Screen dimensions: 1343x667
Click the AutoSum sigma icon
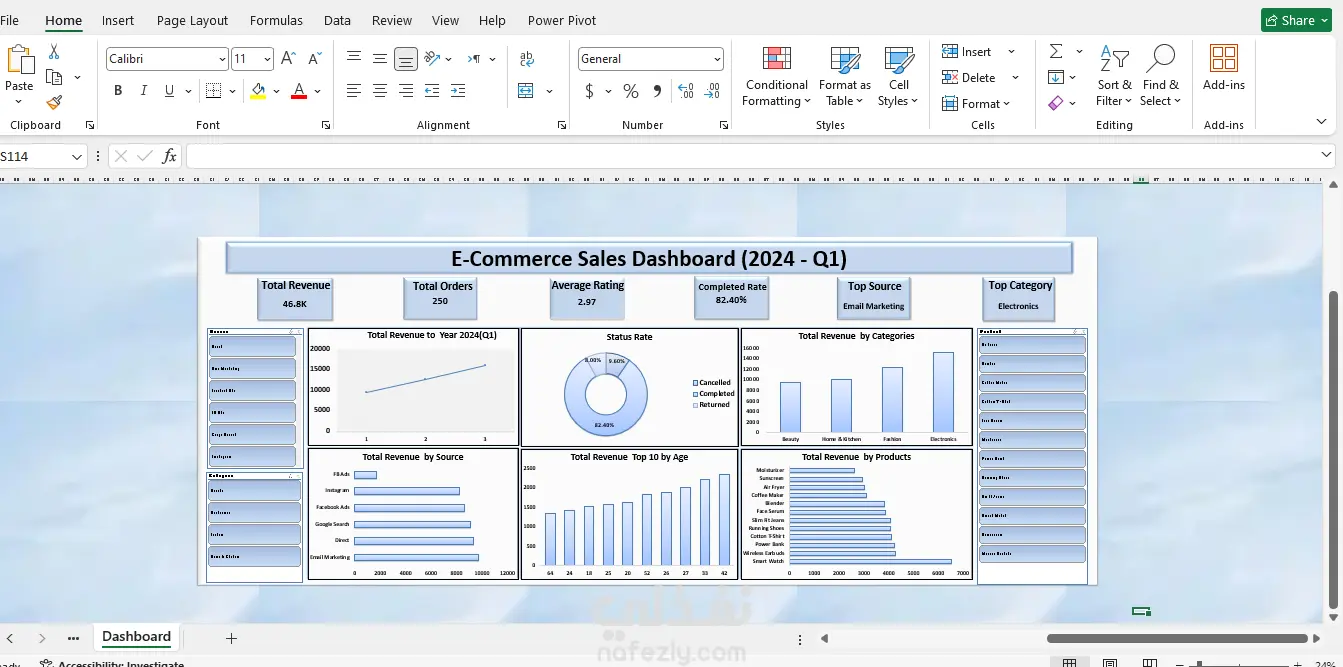(1056, 51)
